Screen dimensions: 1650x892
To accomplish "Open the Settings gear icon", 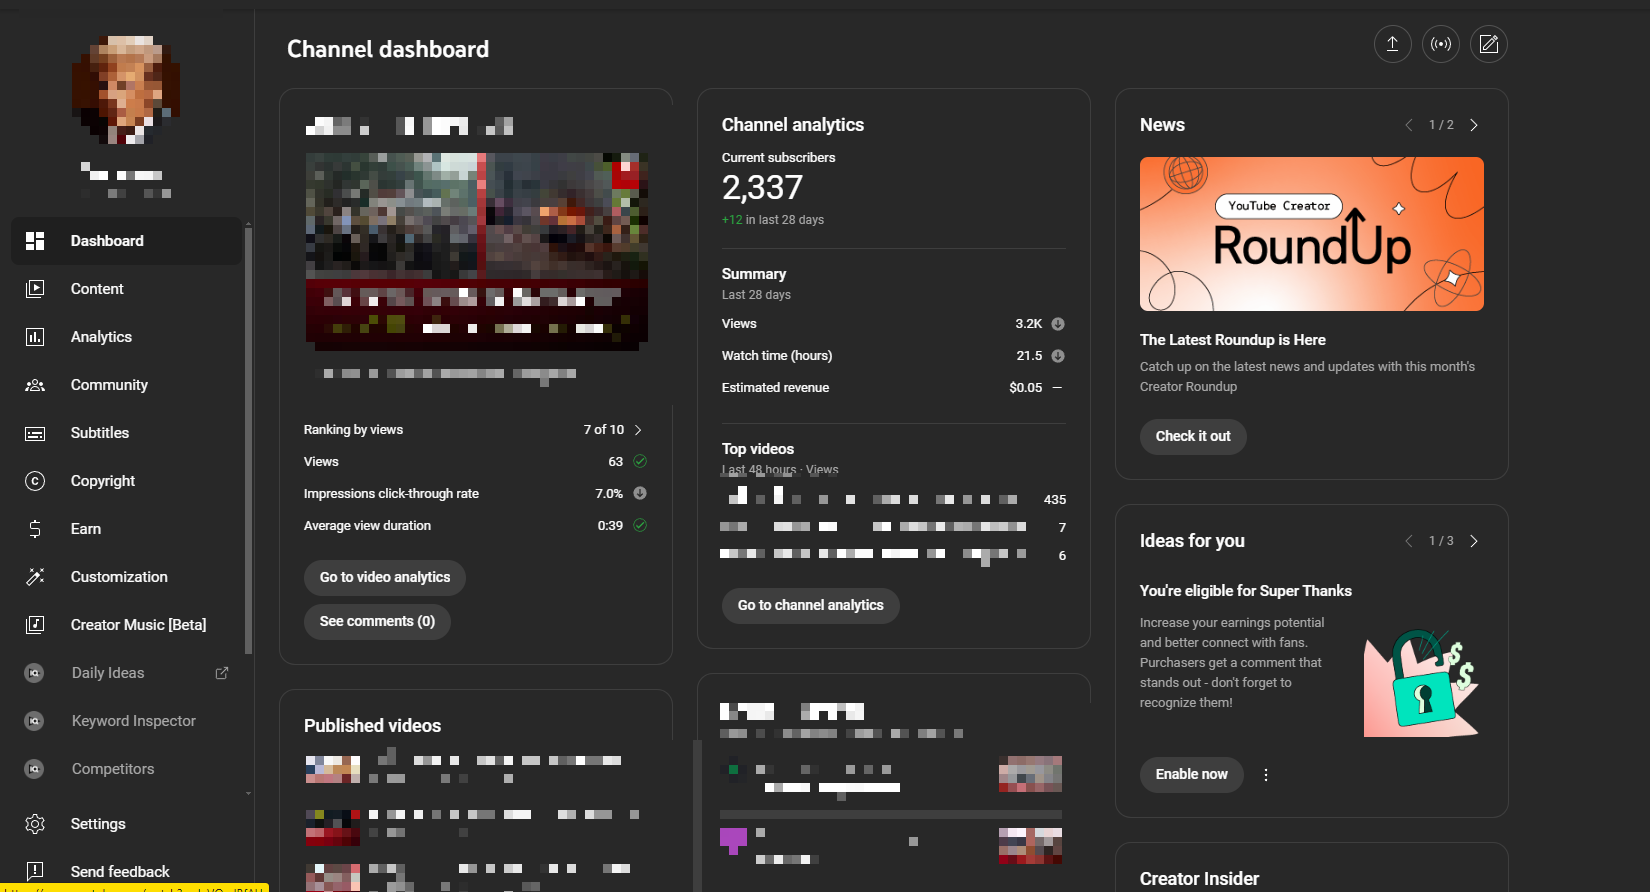I will click(x=35, y=824).
